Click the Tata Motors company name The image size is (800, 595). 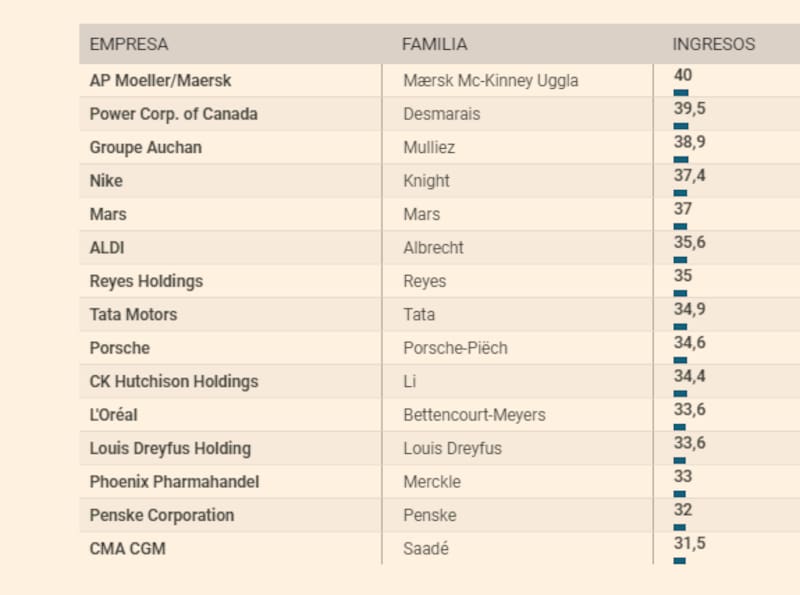tap(133, 314)
